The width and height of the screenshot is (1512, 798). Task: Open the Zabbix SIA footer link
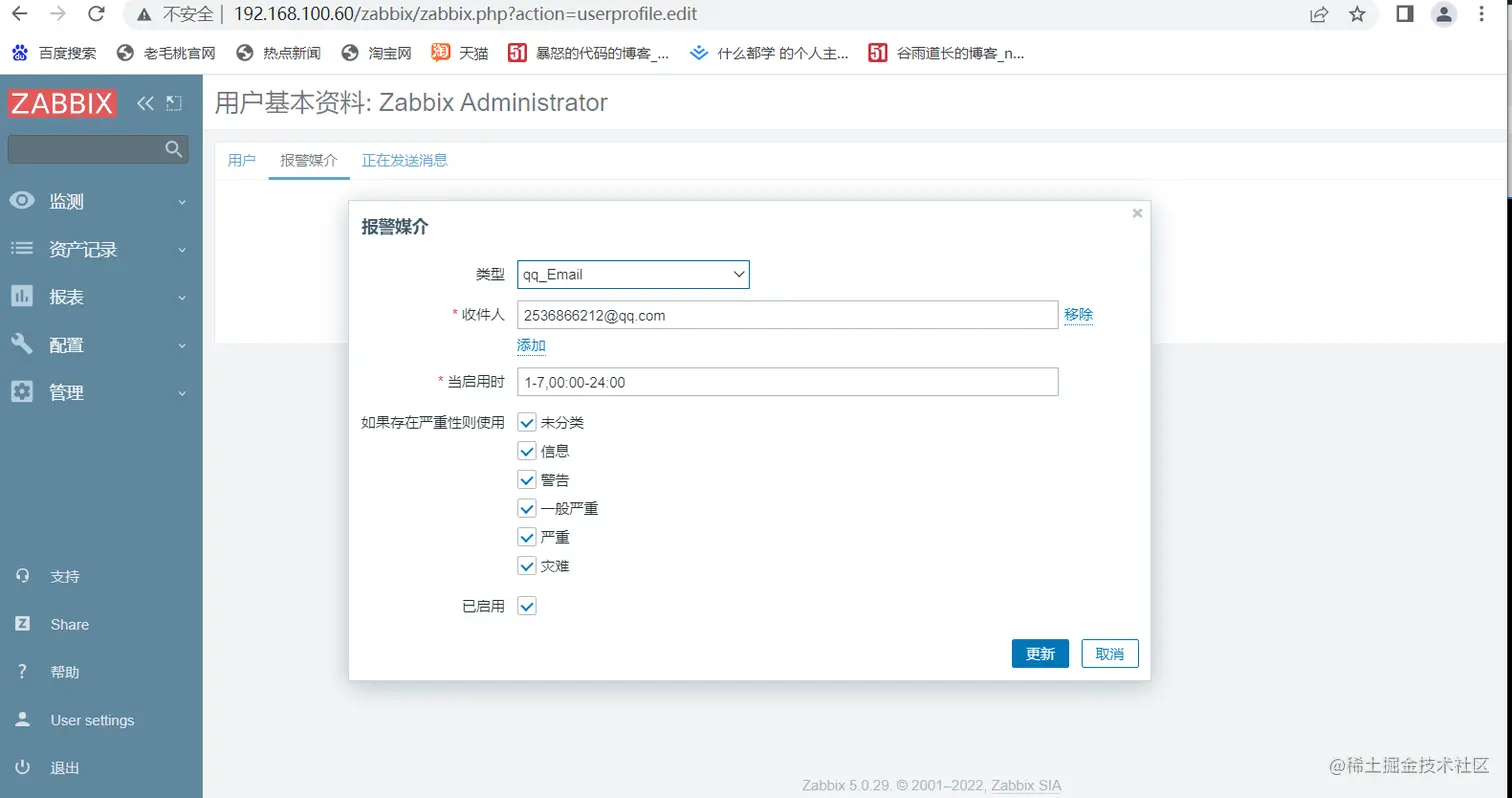click(1026, 786)
